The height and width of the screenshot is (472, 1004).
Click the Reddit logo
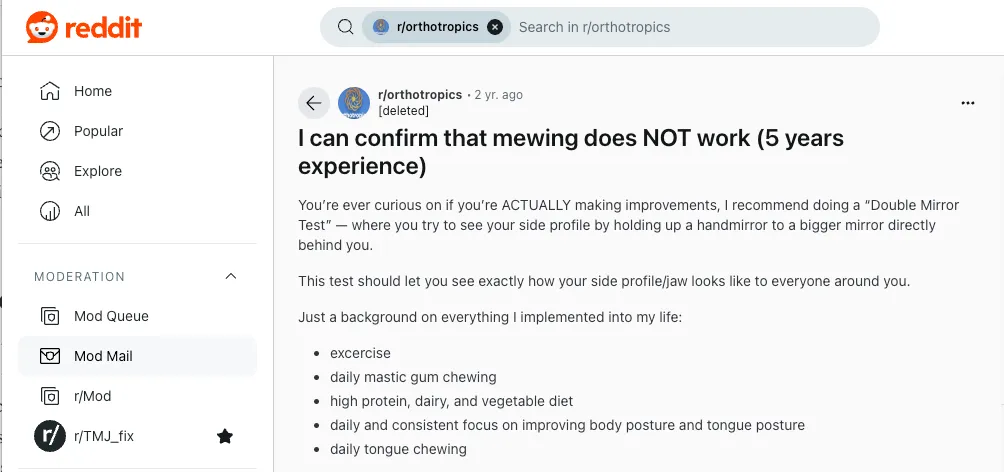[x=84, y=28]
